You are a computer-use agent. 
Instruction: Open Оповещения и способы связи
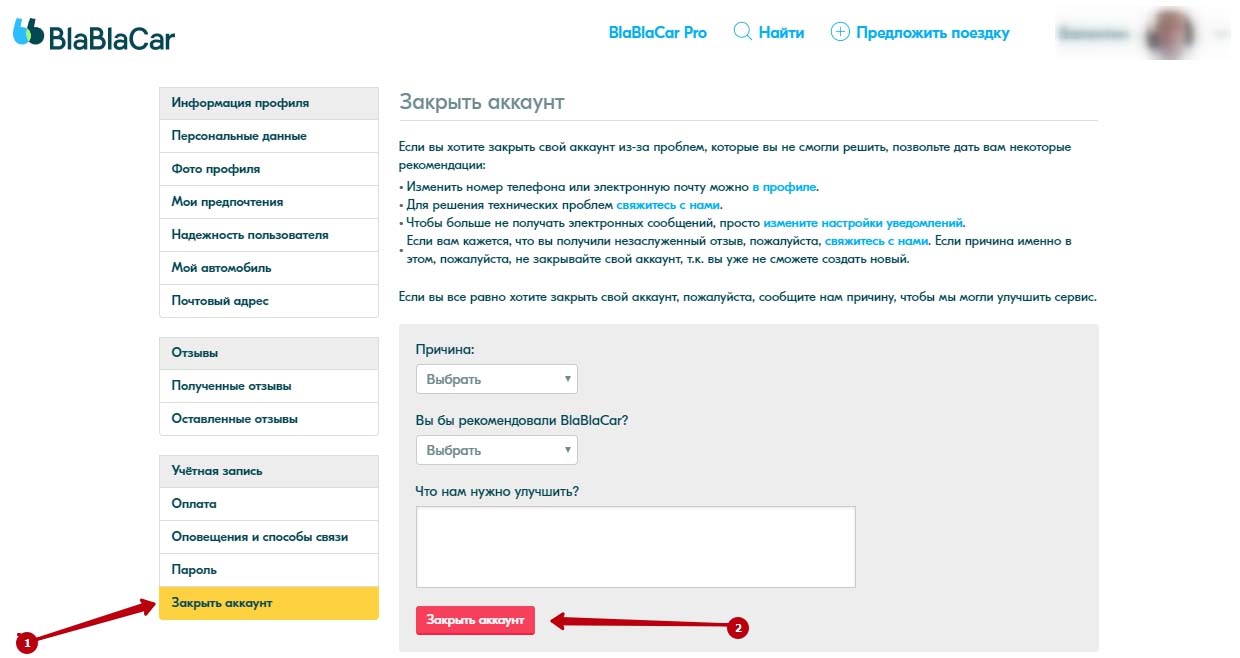[269, 537]
